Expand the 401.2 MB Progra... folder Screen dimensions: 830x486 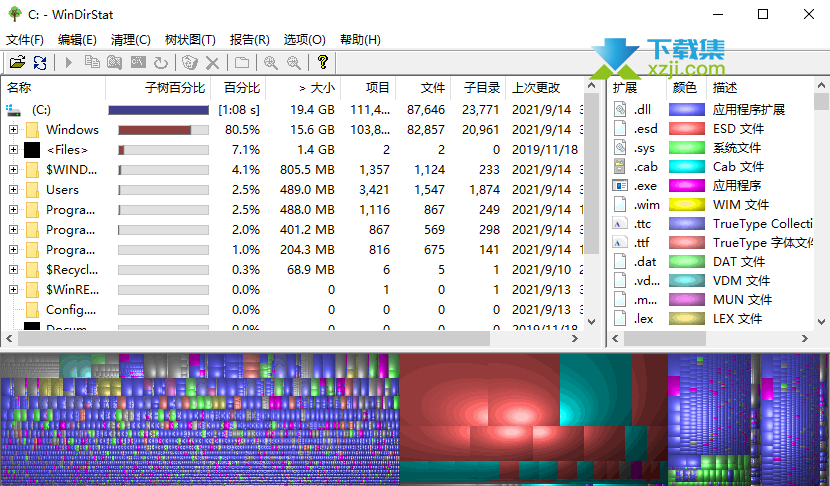tap(13, 229)
